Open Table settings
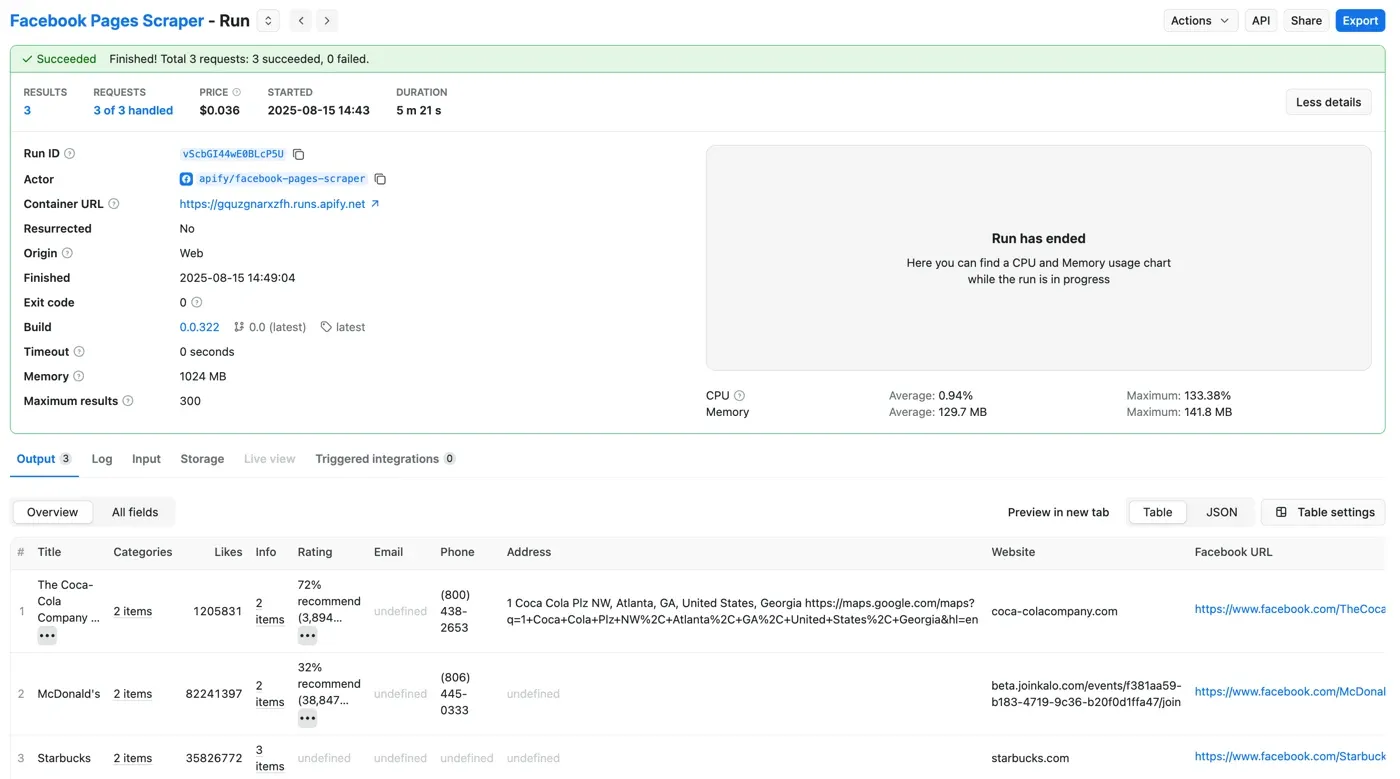1400x779 pixels. coord(1324,512)
